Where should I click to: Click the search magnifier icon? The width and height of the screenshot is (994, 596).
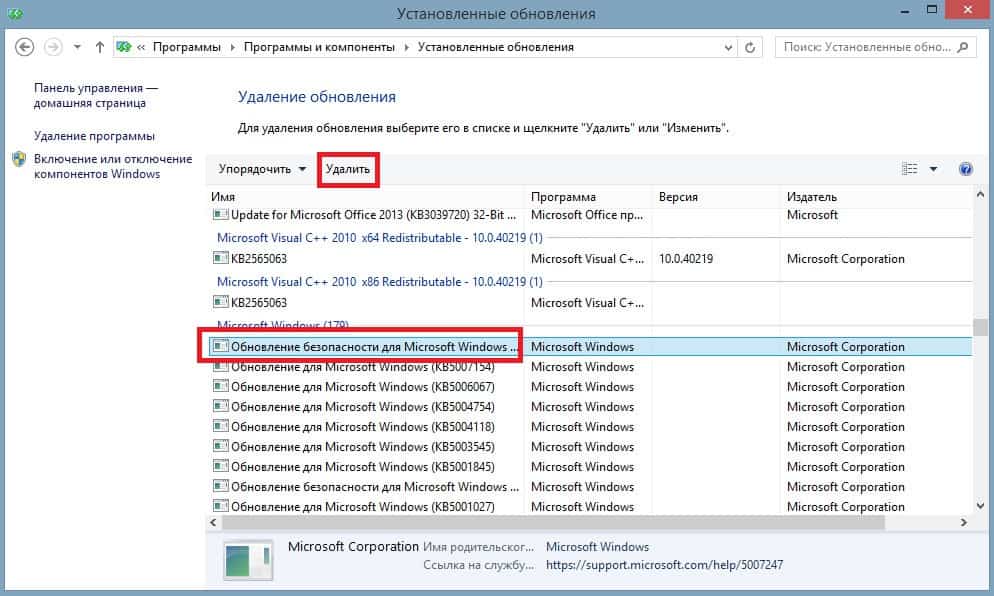tap(964, 47)
